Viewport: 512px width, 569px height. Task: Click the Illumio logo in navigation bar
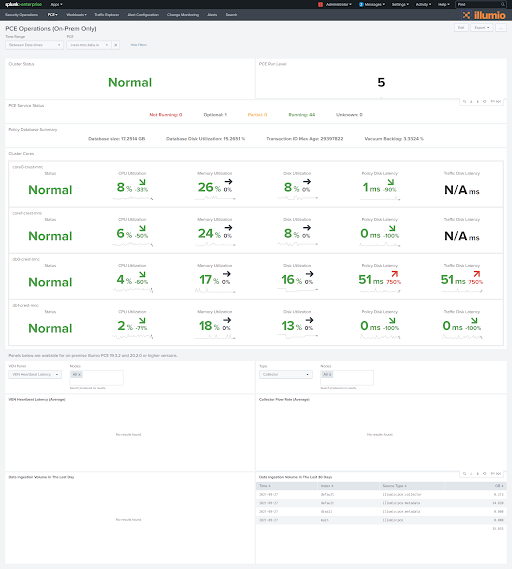tap(484, 15)
